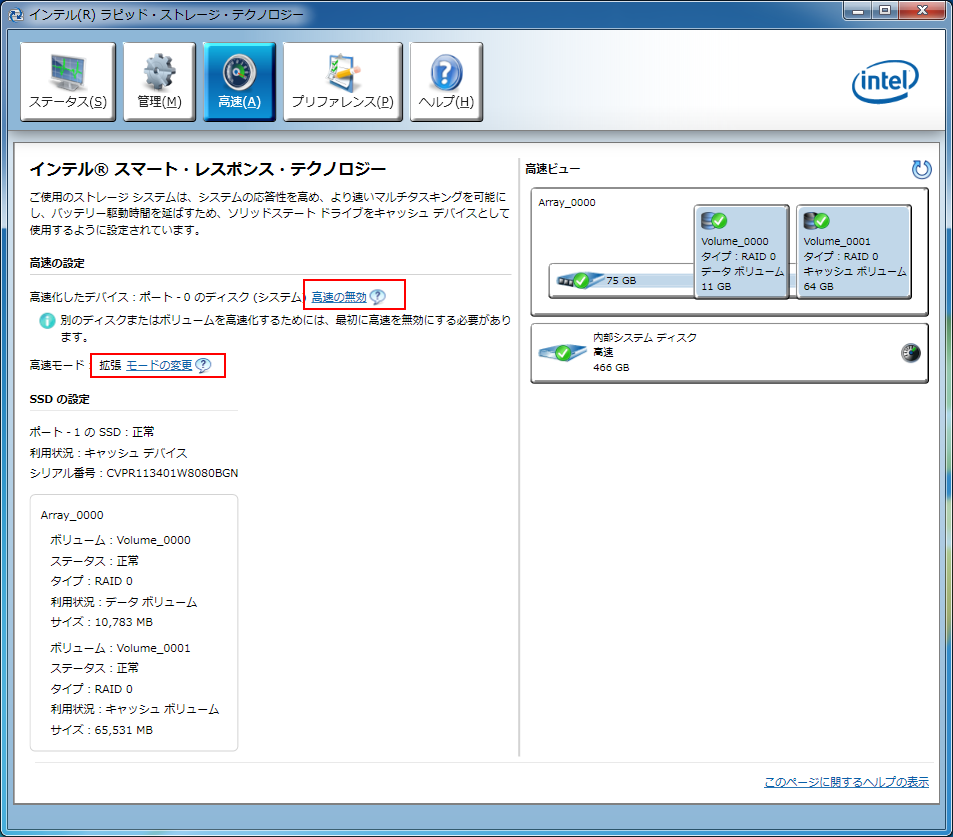Click ボリューム : Volume_0001 in array details
The height and width of the screenshot is (837, 953).
[x=120, y=648]
